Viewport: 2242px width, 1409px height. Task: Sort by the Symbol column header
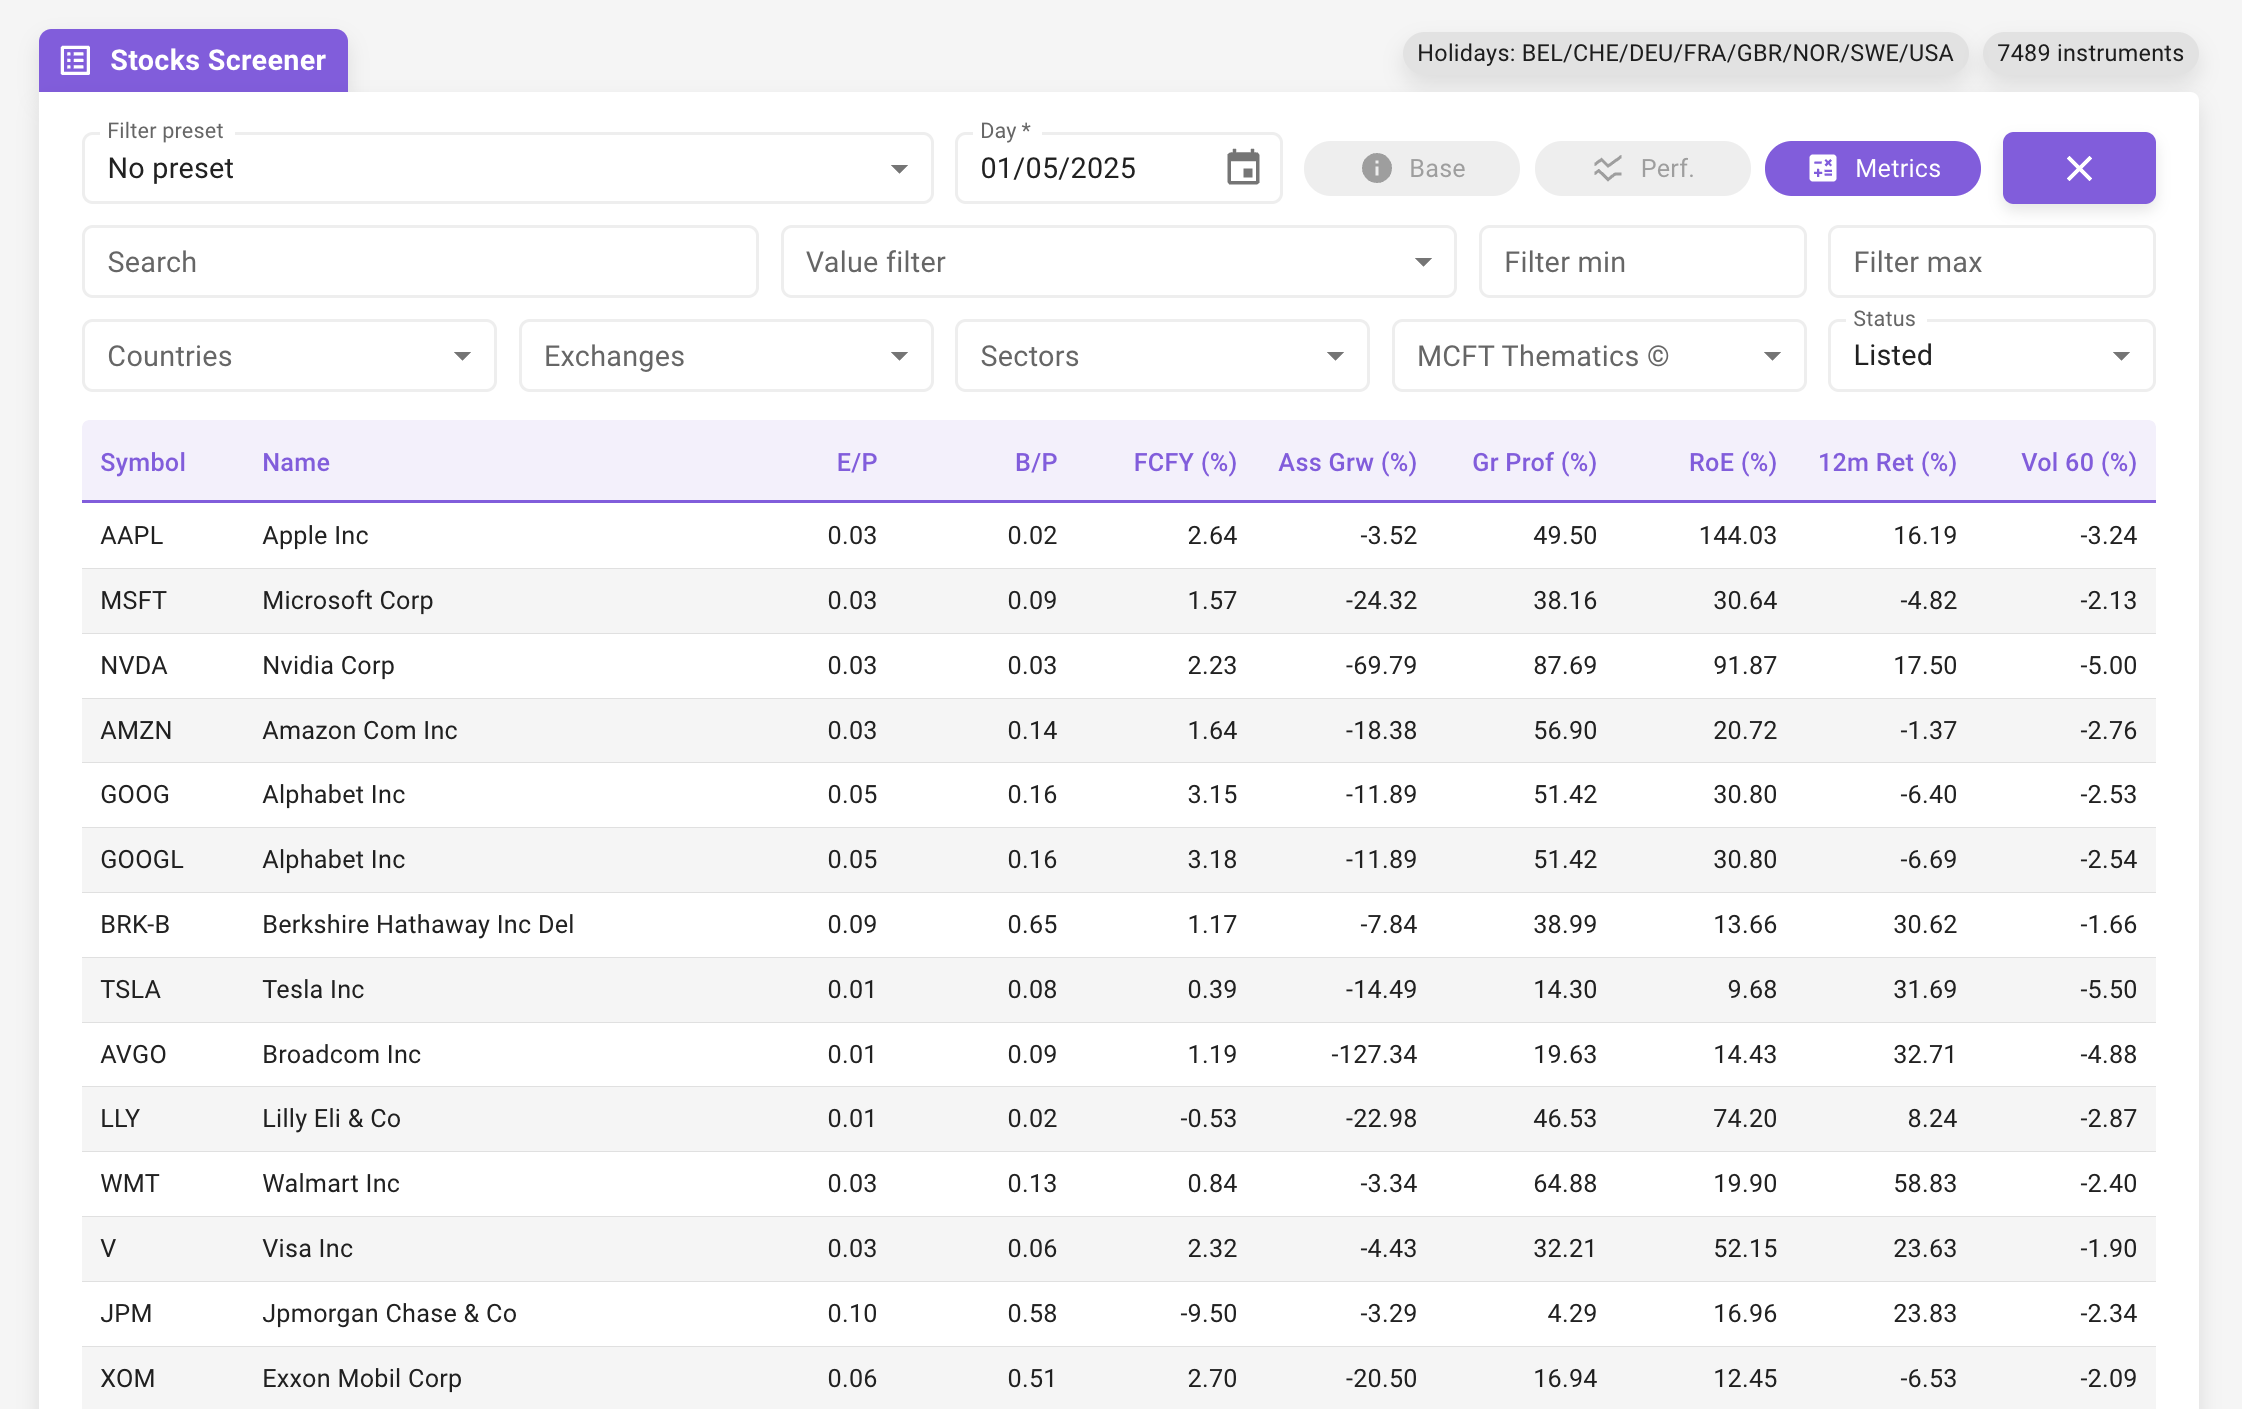pyautogui.click(x=143, y=462)
